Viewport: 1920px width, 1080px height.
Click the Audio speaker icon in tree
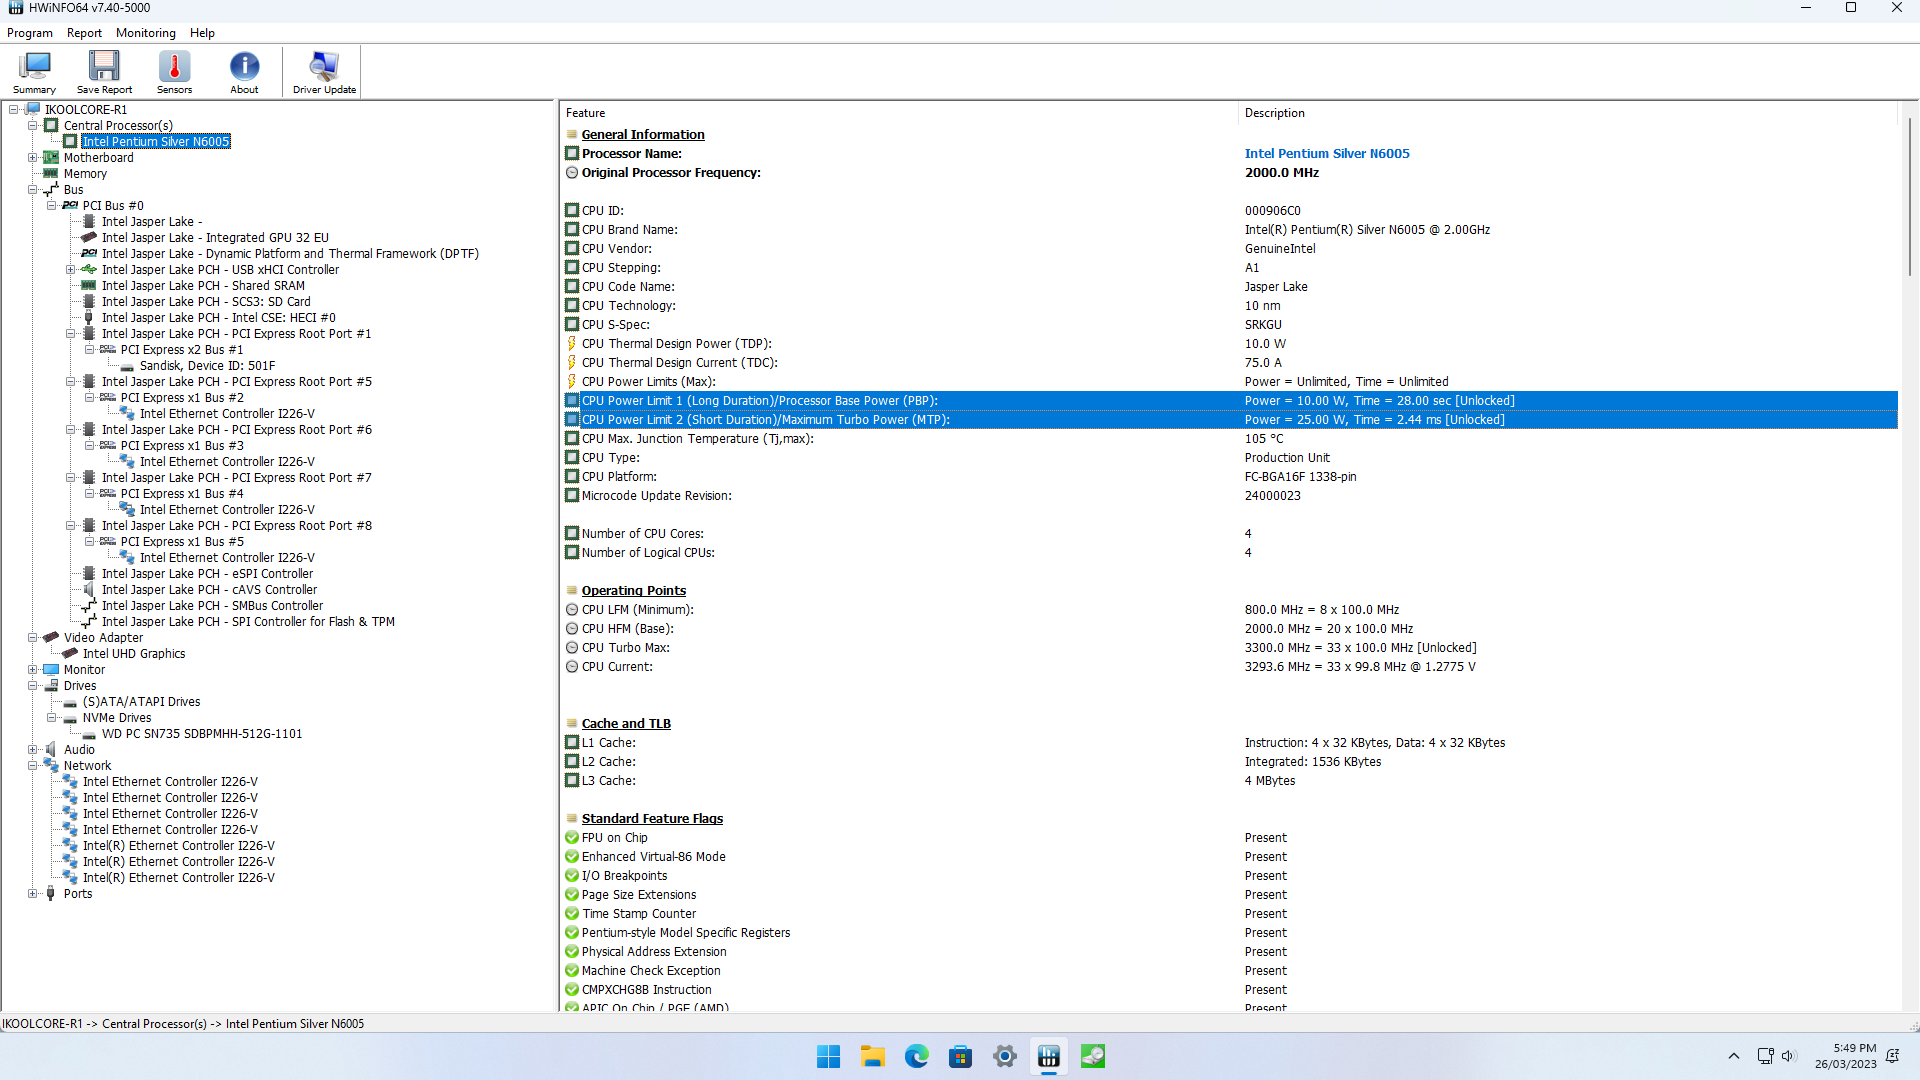(51, 750)
